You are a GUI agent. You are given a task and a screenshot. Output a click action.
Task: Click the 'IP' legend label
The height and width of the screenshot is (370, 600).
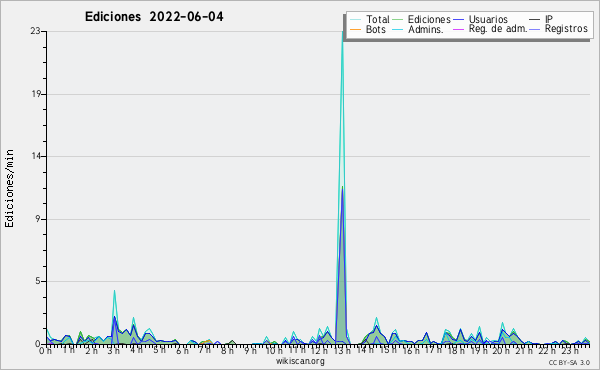549,19
